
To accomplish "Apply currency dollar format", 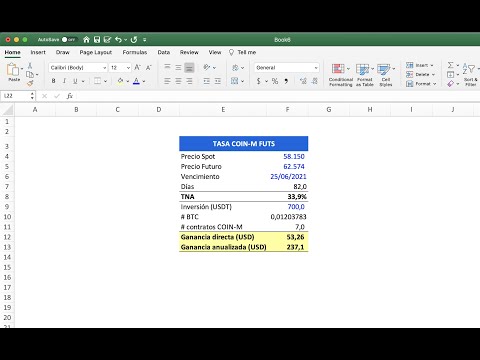I will [259, 81].
